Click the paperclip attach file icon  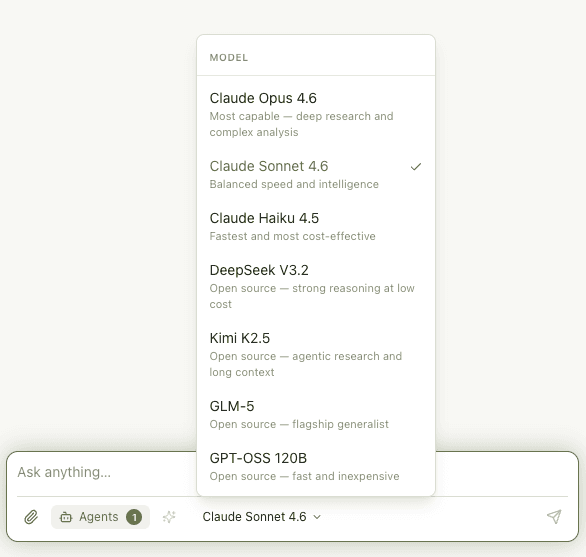31,517
